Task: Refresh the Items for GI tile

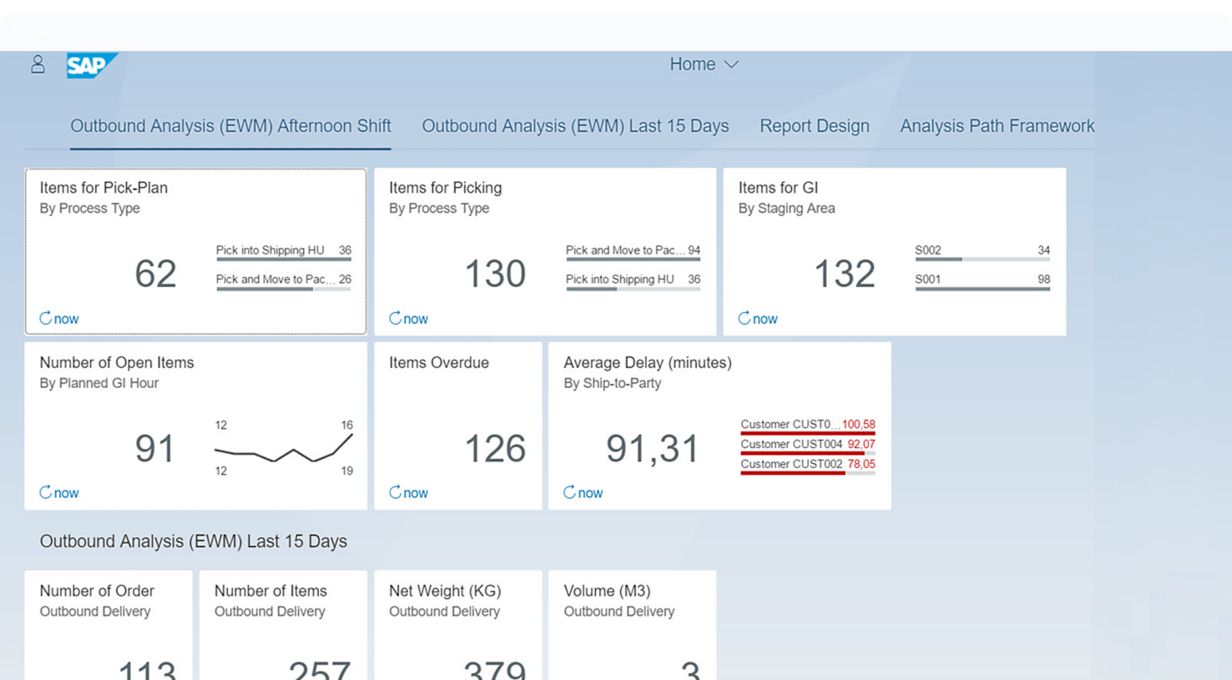Action: tap(757, 319)
